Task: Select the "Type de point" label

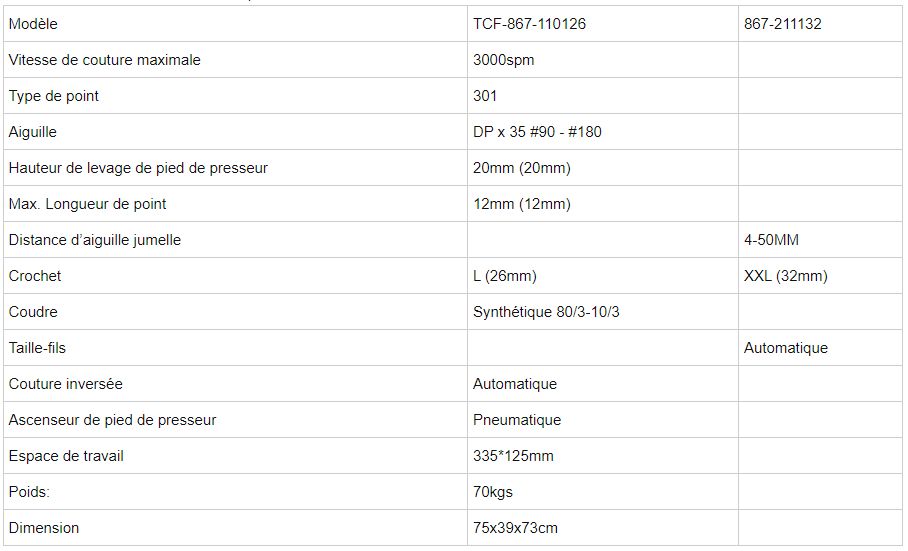Action: [54, 96]
